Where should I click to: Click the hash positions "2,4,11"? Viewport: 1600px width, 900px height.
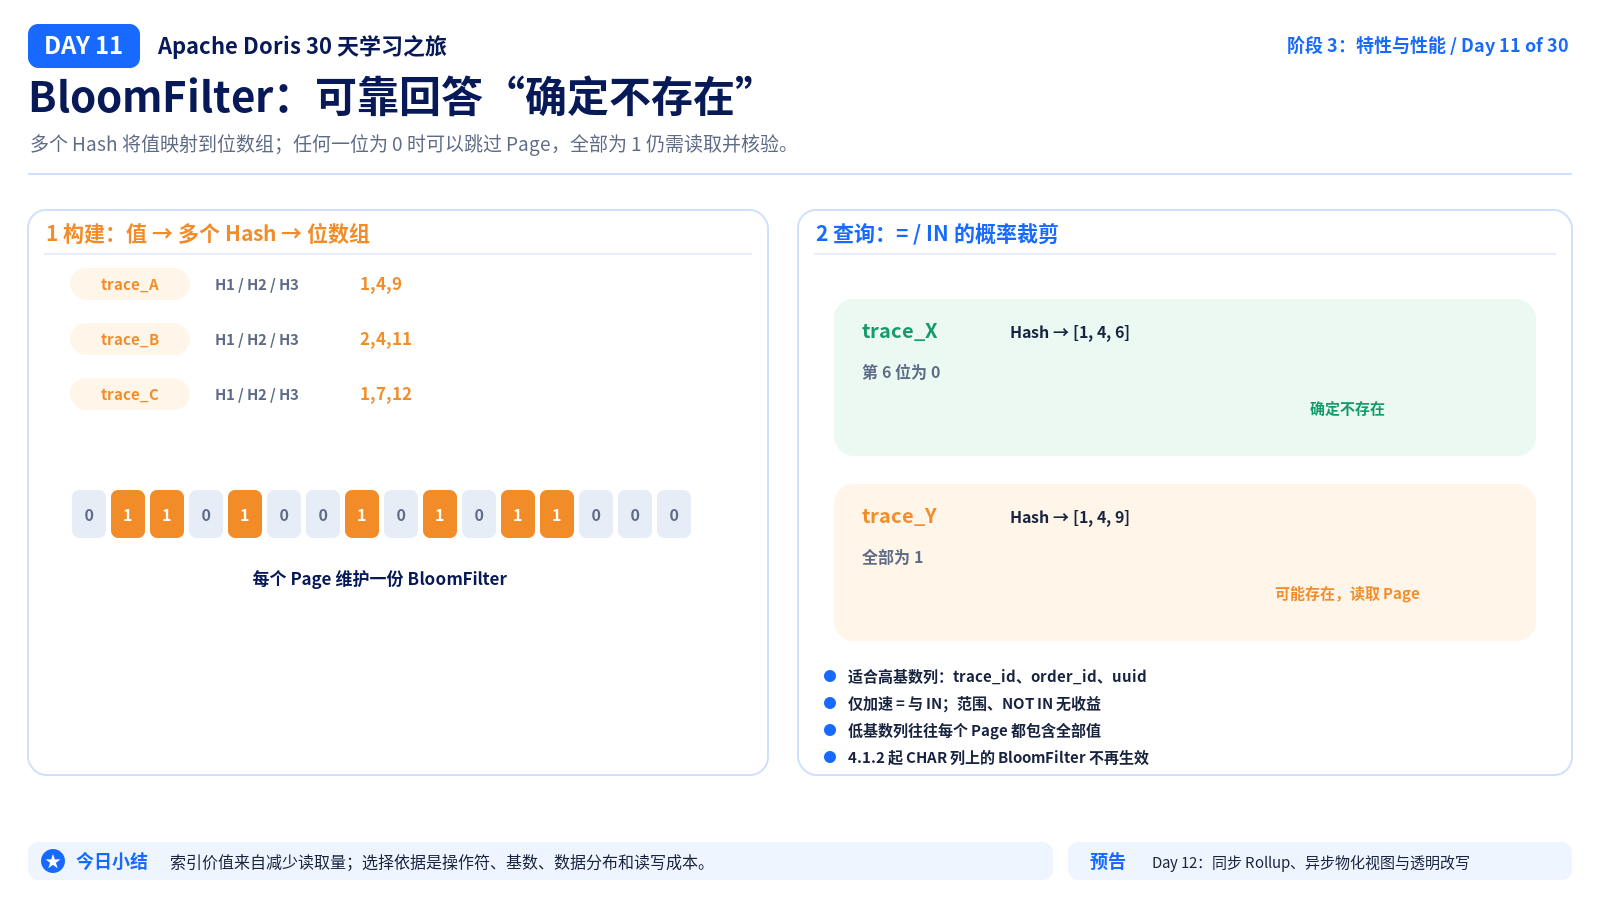(x=386, y=339)
